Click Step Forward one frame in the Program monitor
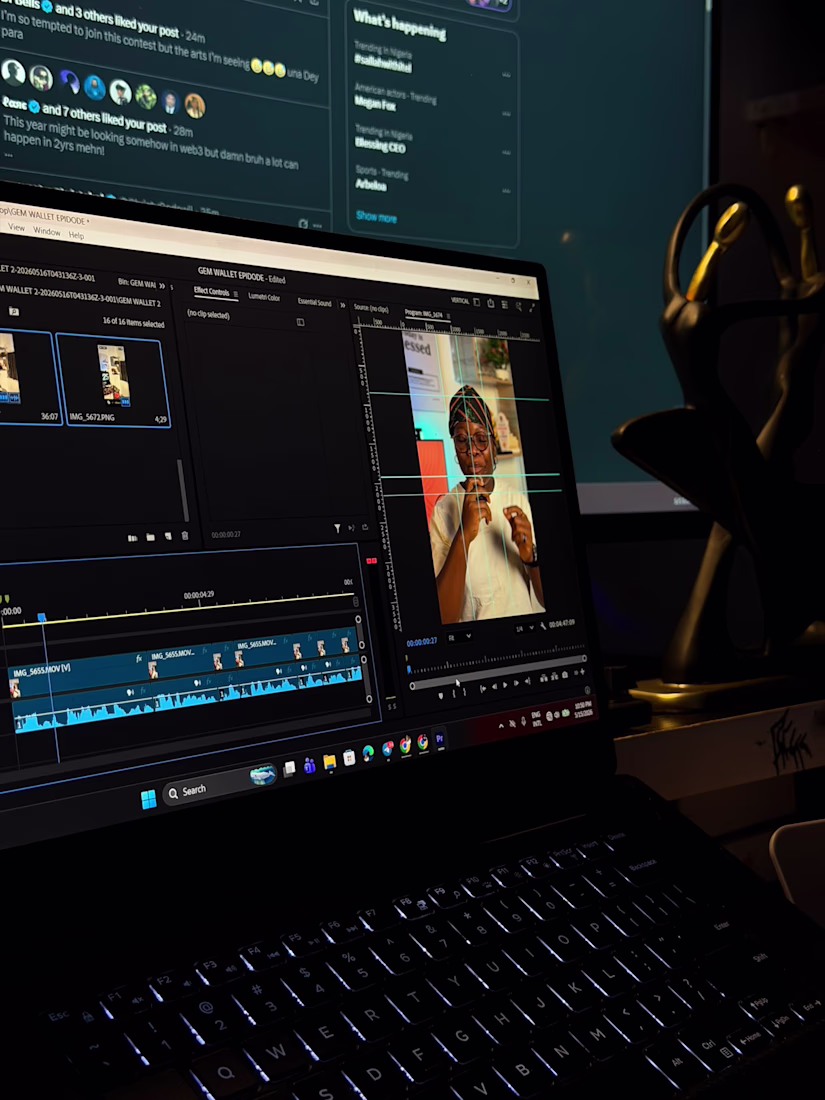The image size is (825, 1100). tap(516, 683)
